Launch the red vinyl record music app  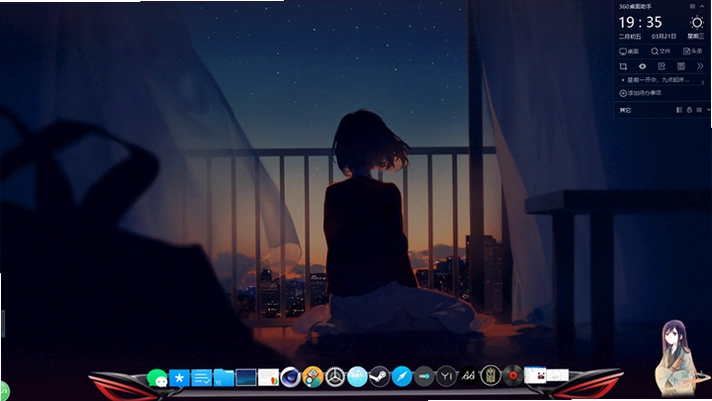pyautogui.click(x=513, y=376)
